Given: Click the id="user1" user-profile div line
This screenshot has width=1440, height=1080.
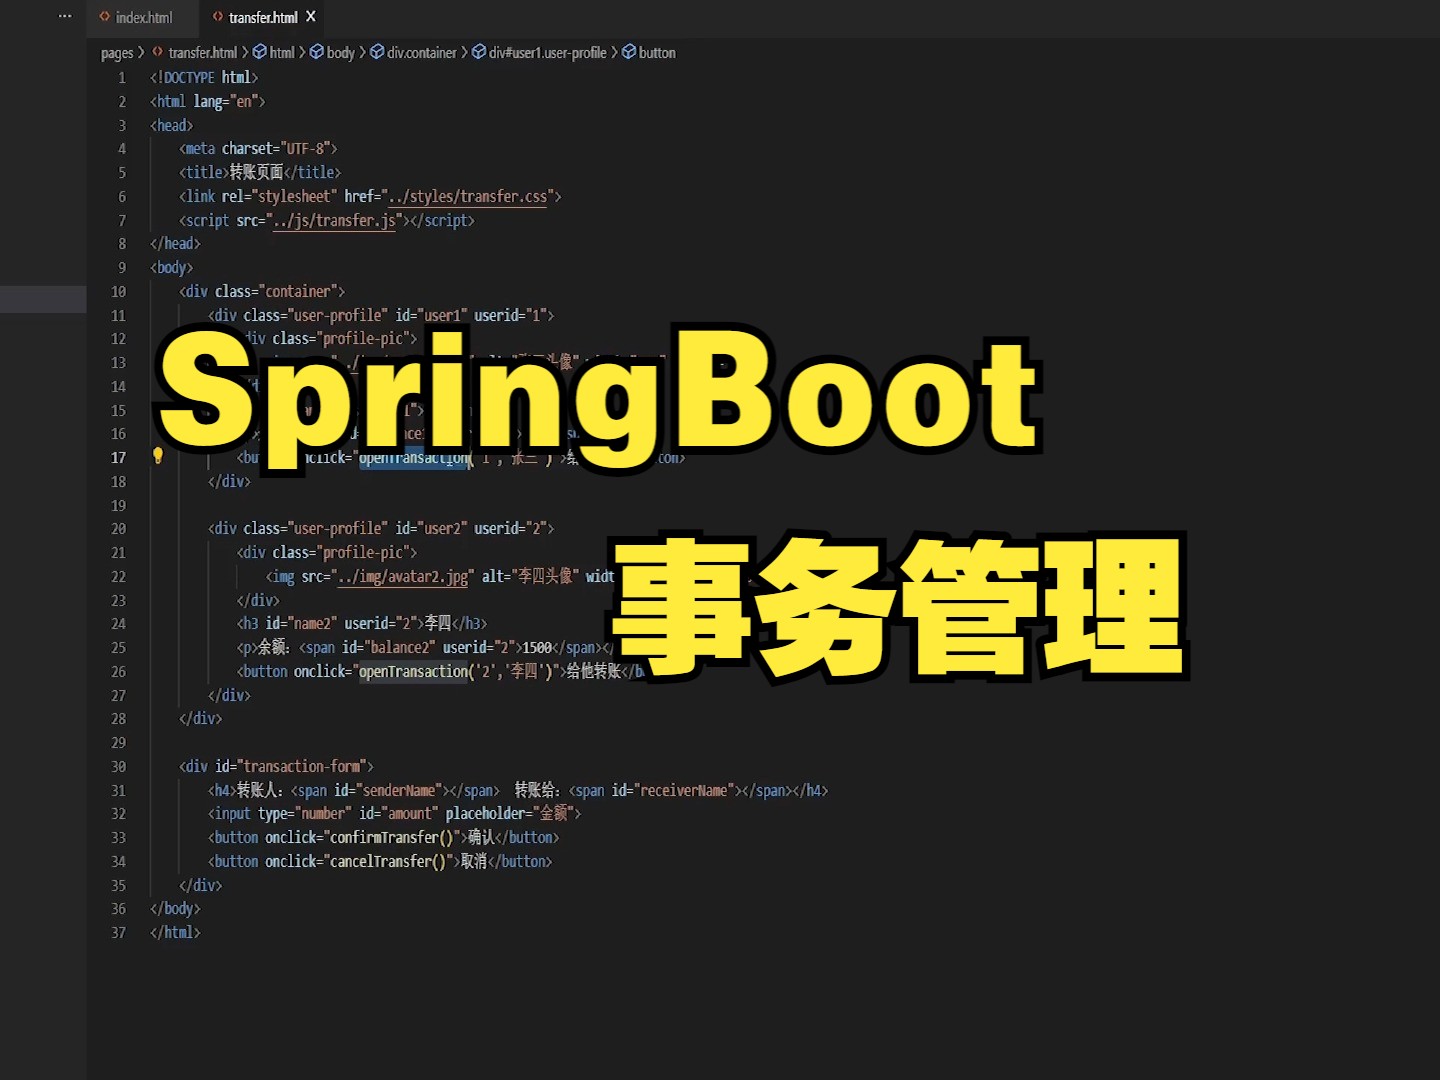Looking at the screenshot, I should click(x=381, y=316).
